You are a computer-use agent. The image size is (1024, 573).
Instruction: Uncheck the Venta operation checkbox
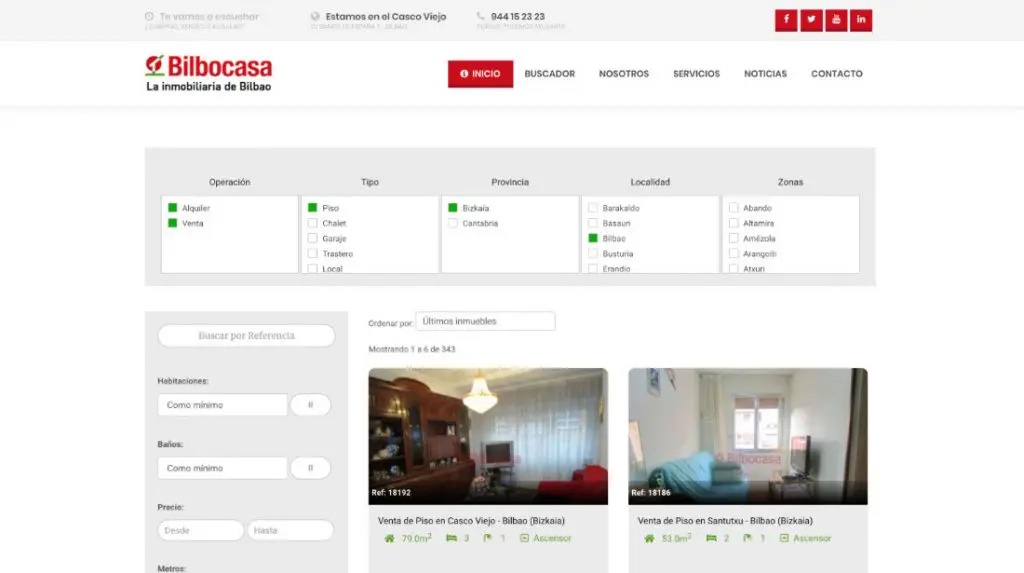tap(172, 223)
